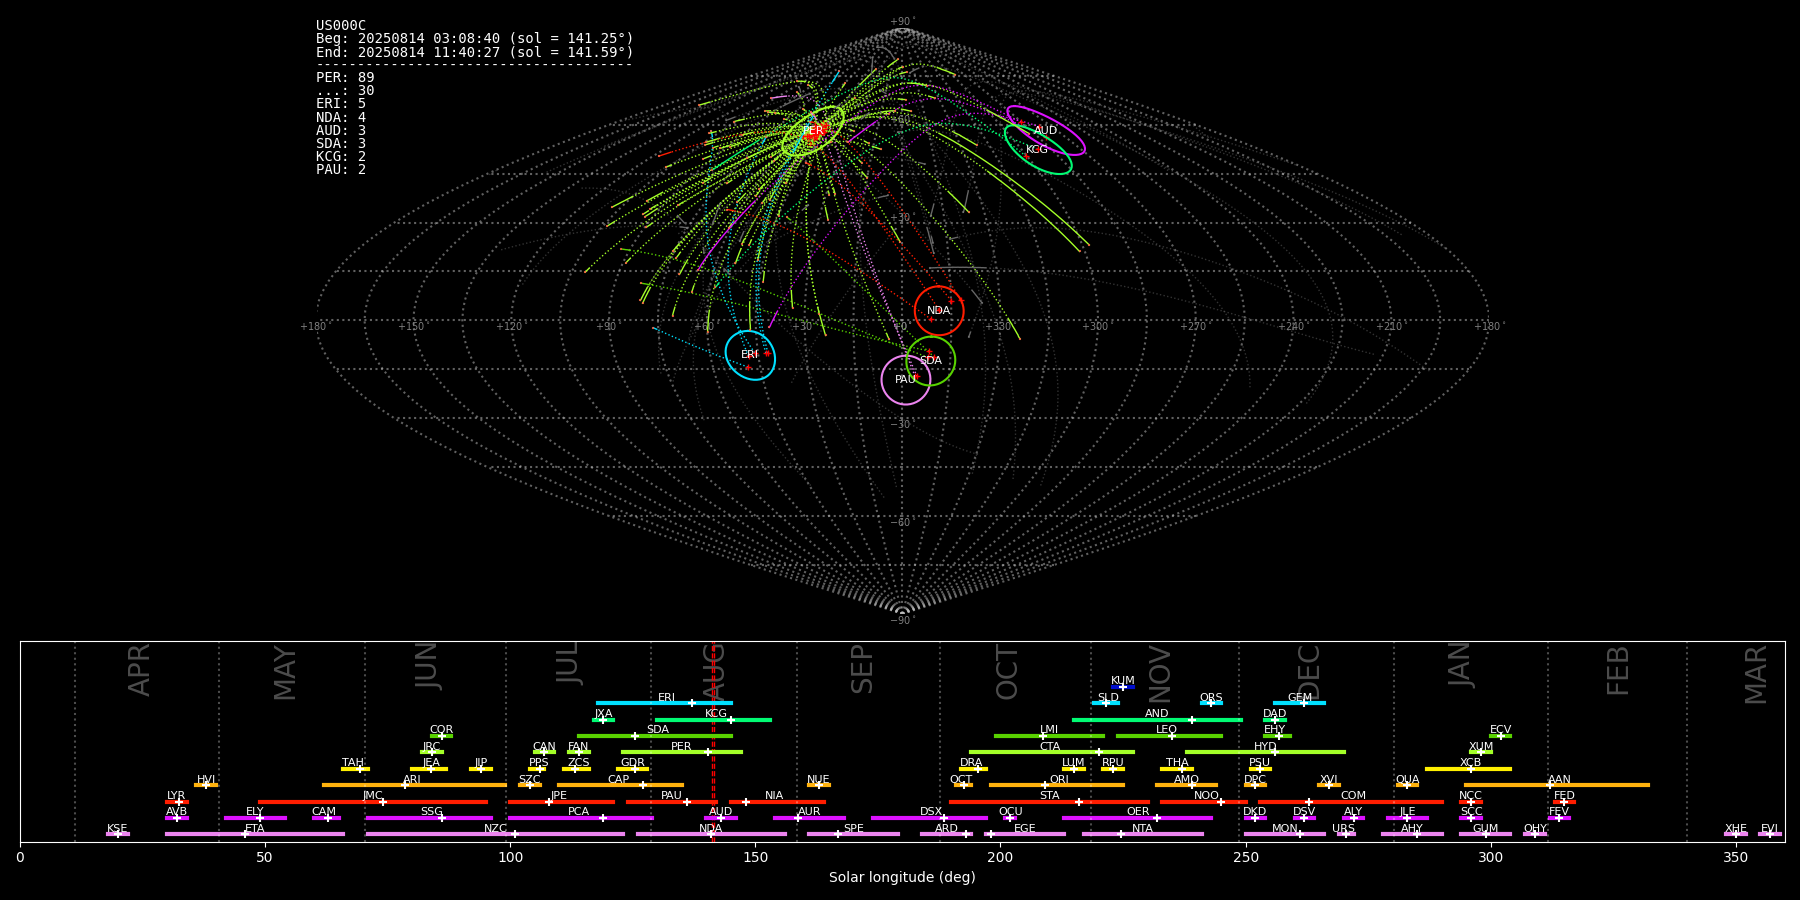The image size is (1800, 900).
Task: Click the 'PER: 89' legend count
Action: (x=345, y=78)
